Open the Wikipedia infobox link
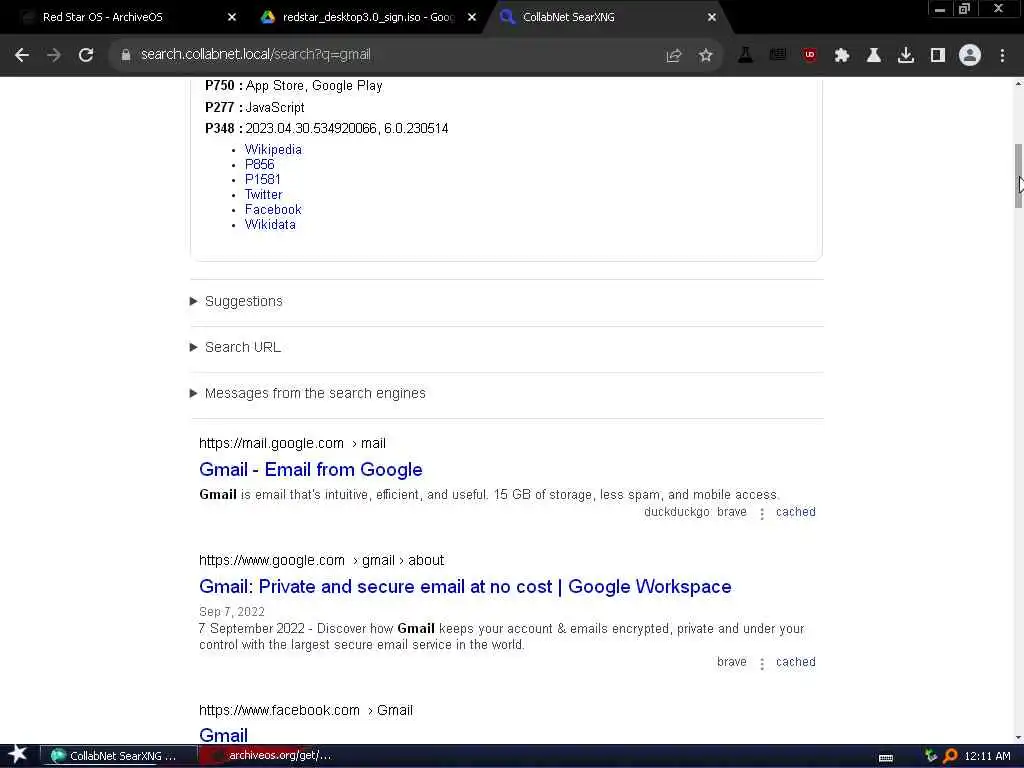The image size is (1024, 768). [273, 150]
